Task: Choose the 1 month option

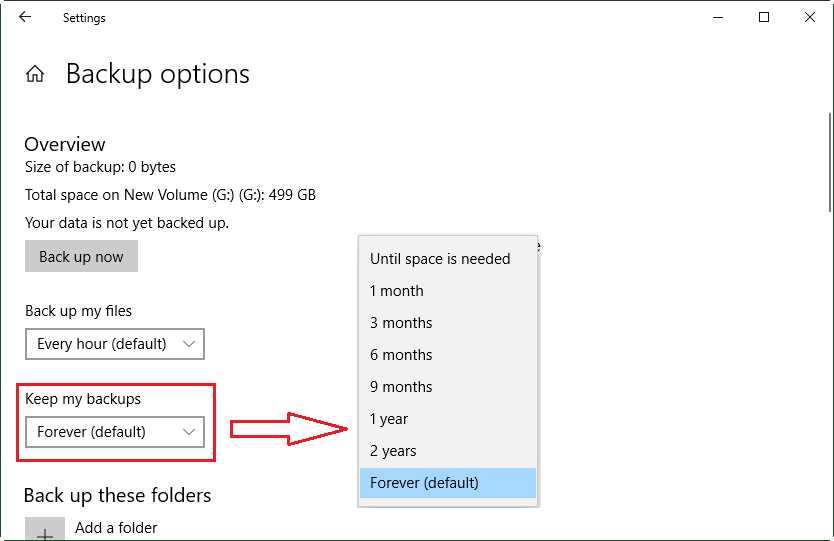Action: (x=397, y=291)
